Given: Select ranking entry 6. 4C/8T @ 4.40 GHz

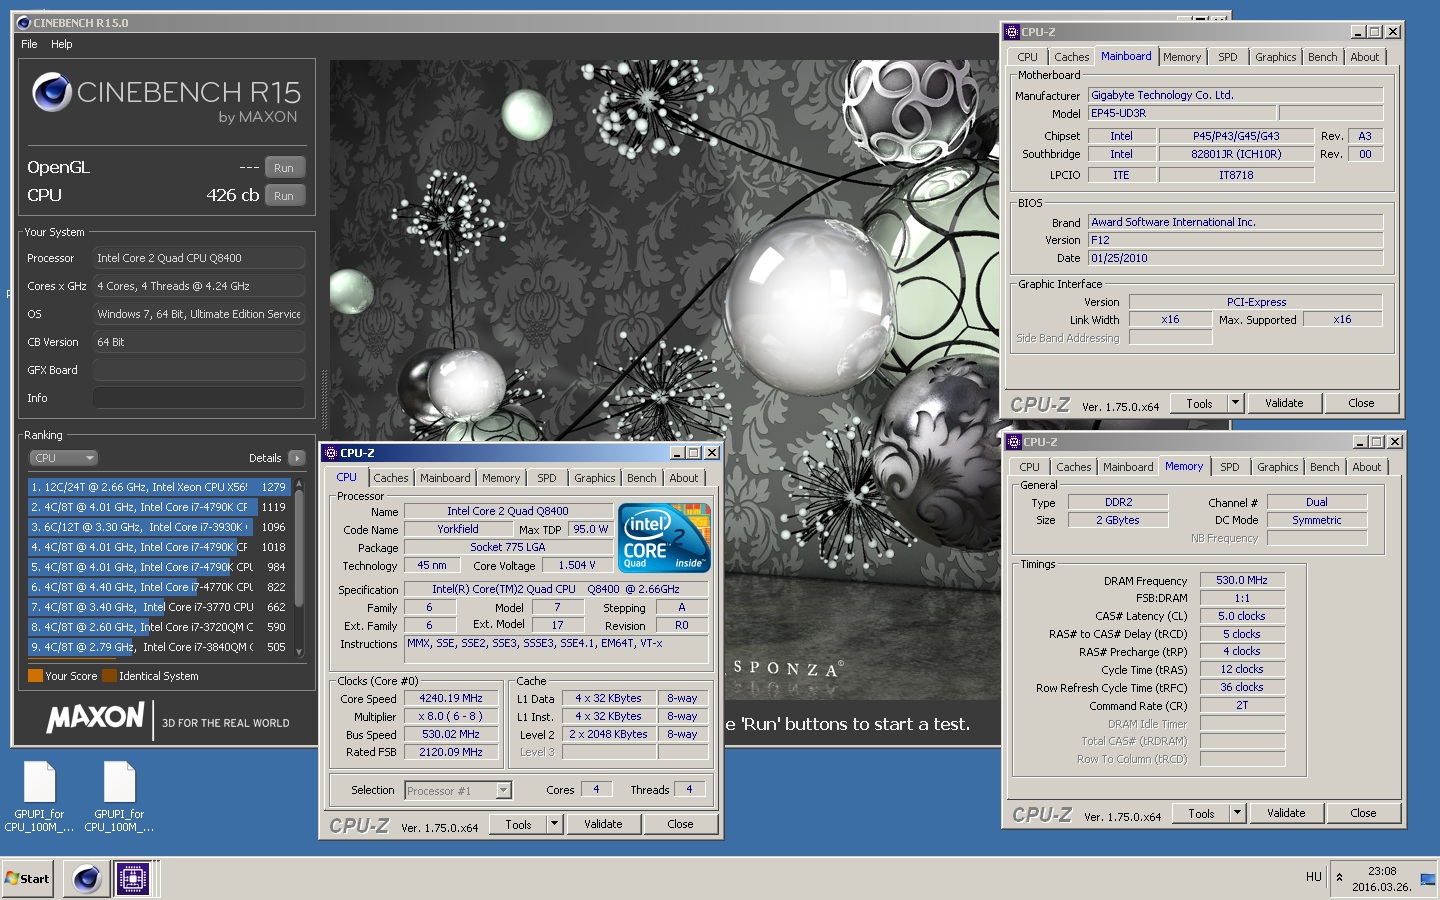Looking at the screenshot, I should [159, 587].
